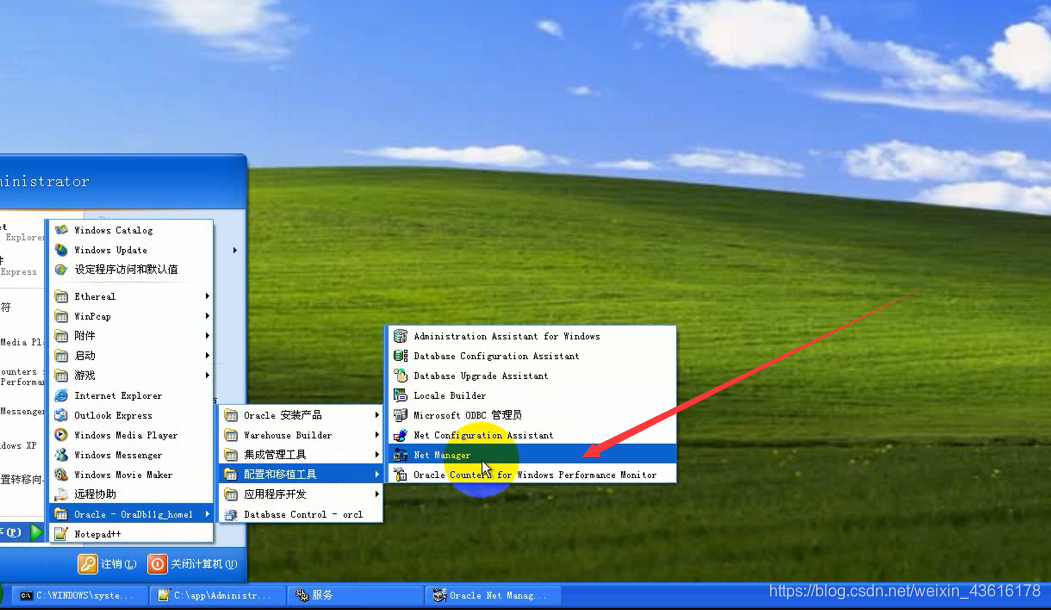
Task: Click the Database Control - orcl icon
Action: click(231, 514)
